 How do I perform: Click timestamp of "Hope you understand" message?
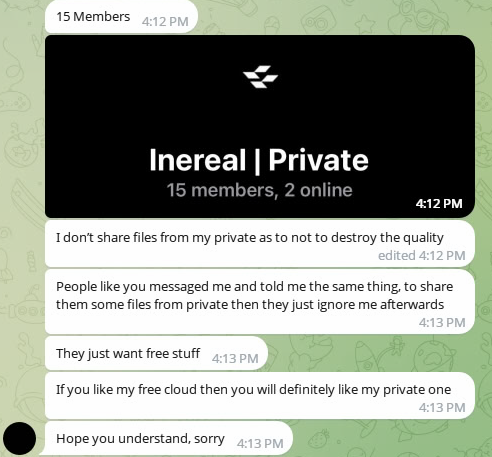pyautogui.click(x=260, y=444)
